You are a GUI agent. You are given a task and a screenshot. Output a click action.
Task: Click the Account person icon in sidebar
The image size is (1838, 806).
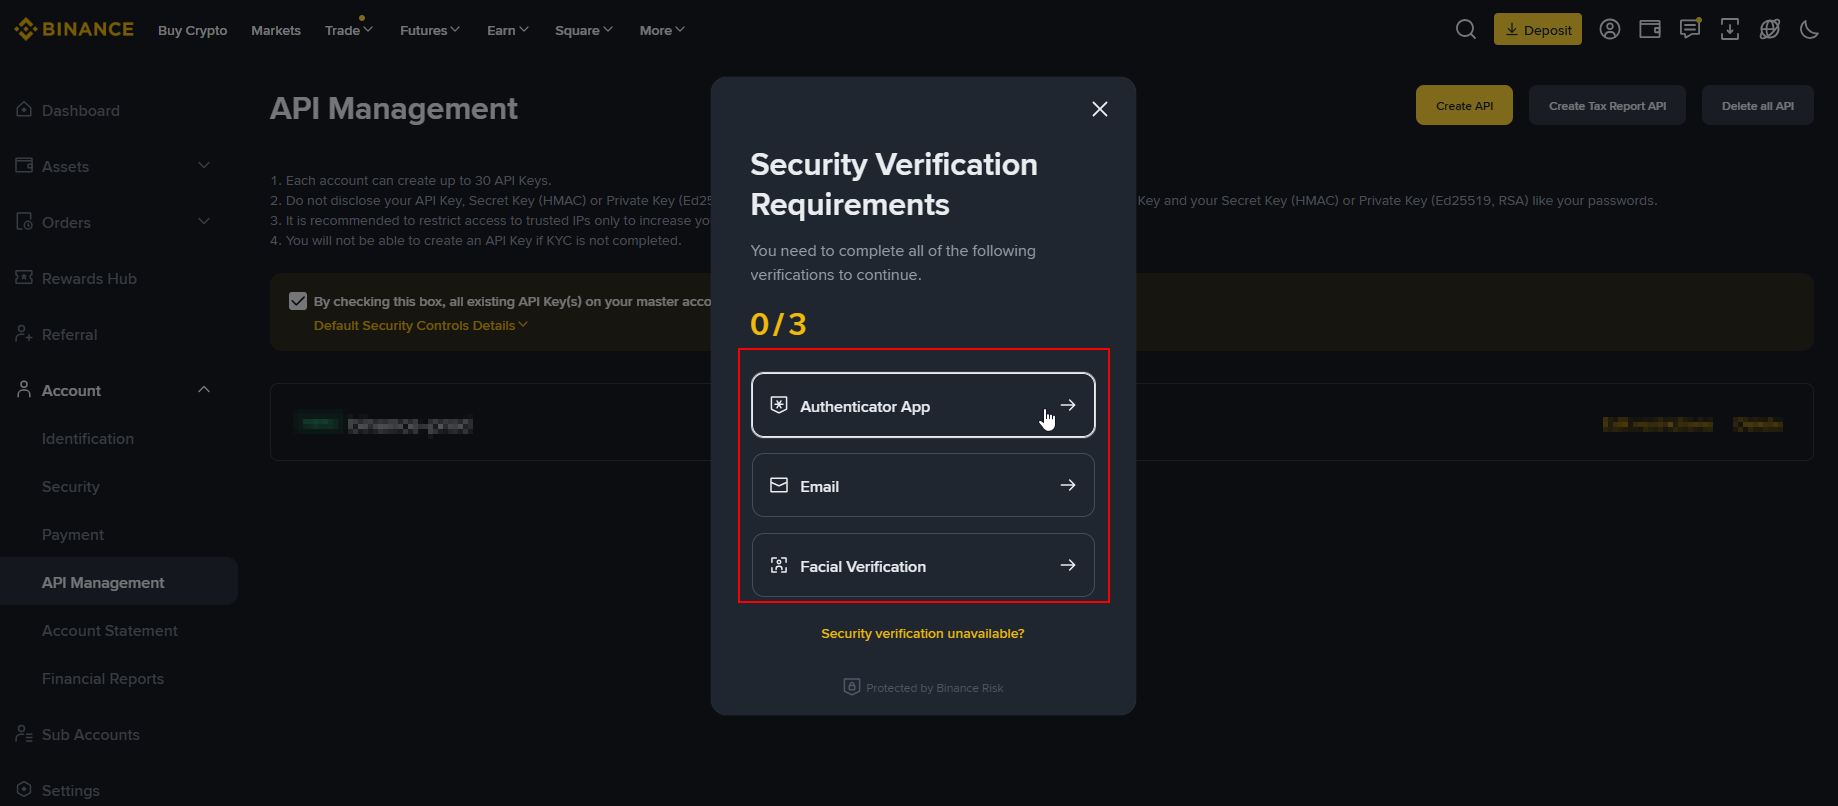click(x=24, y=389)
